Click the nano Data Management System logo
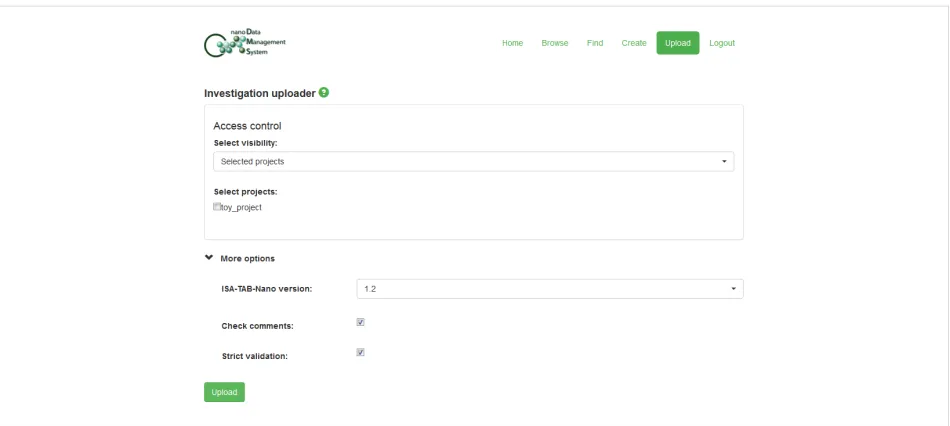Image resolution: width=950 pixels, height=426 pixels. 245,43
